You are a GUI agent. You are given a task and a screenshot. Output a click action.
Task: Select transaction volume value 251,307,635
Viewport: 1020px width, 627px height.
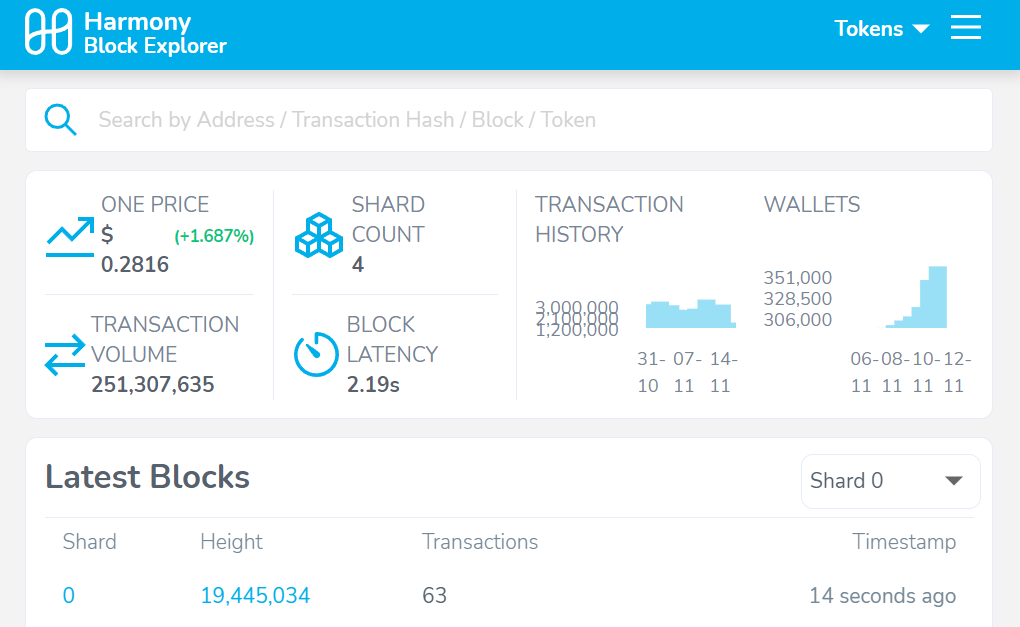[x=152, y=384]
